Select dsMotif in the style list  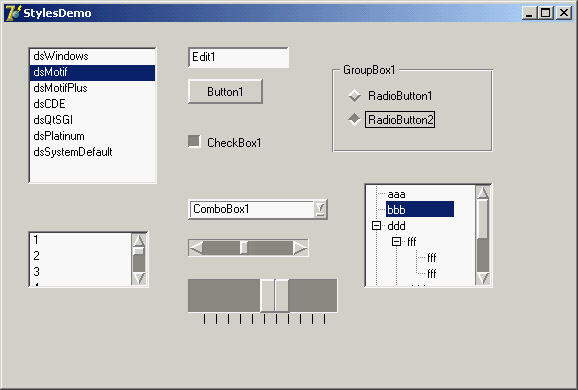point(92,73)
